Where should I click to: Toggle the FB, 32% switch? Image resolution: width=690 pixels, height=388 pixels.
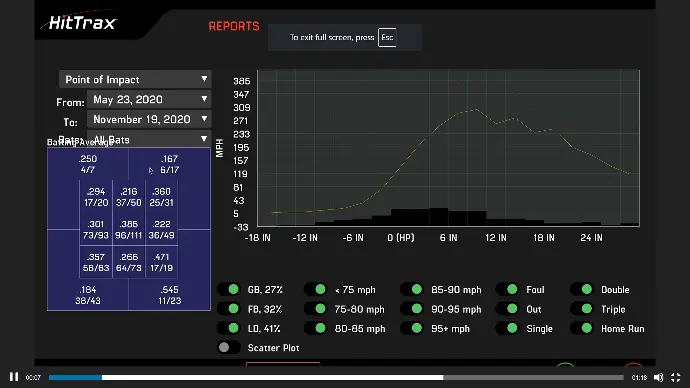[229, 309]
